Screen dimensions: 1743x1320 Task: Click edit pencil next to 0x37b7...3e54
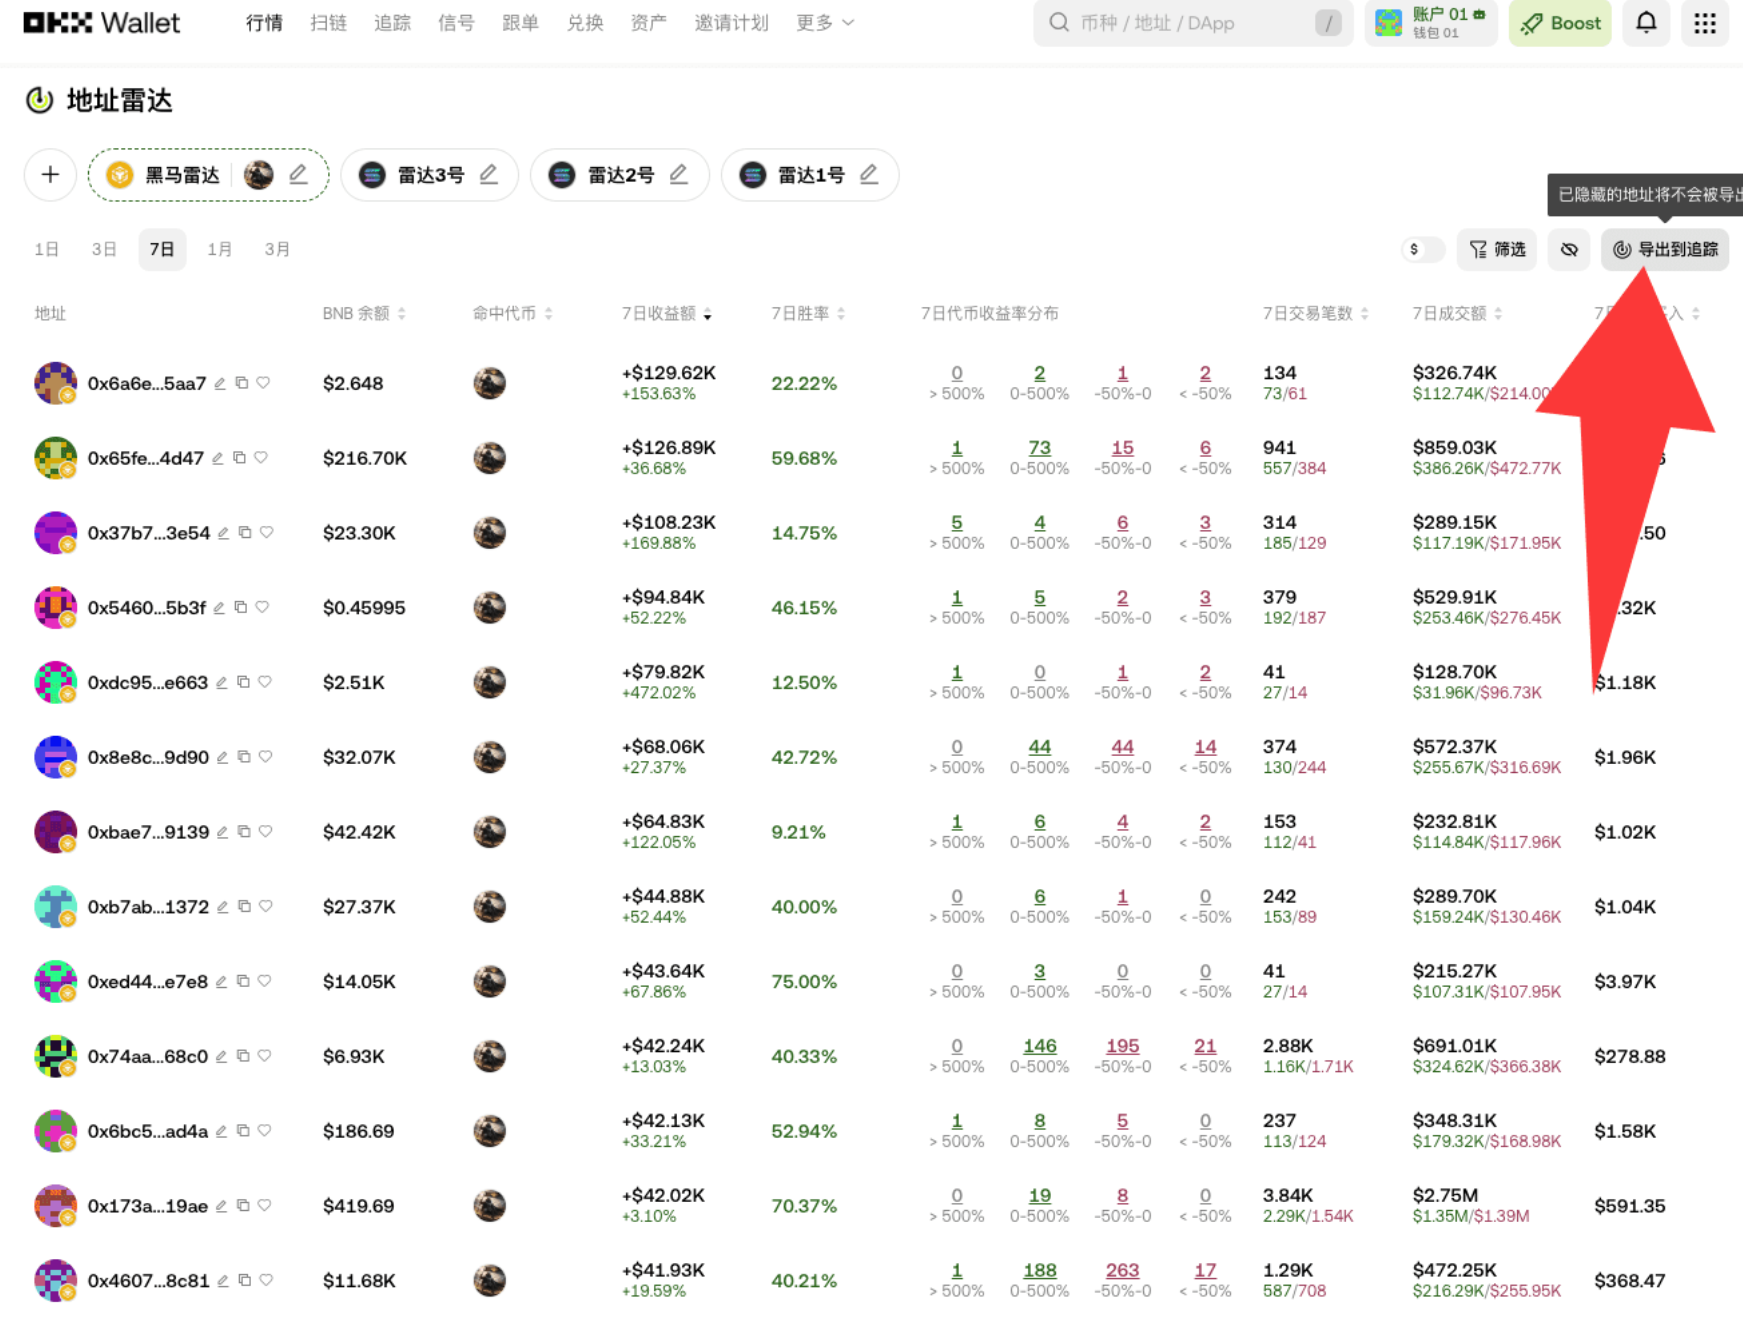[x=224, y=533]
